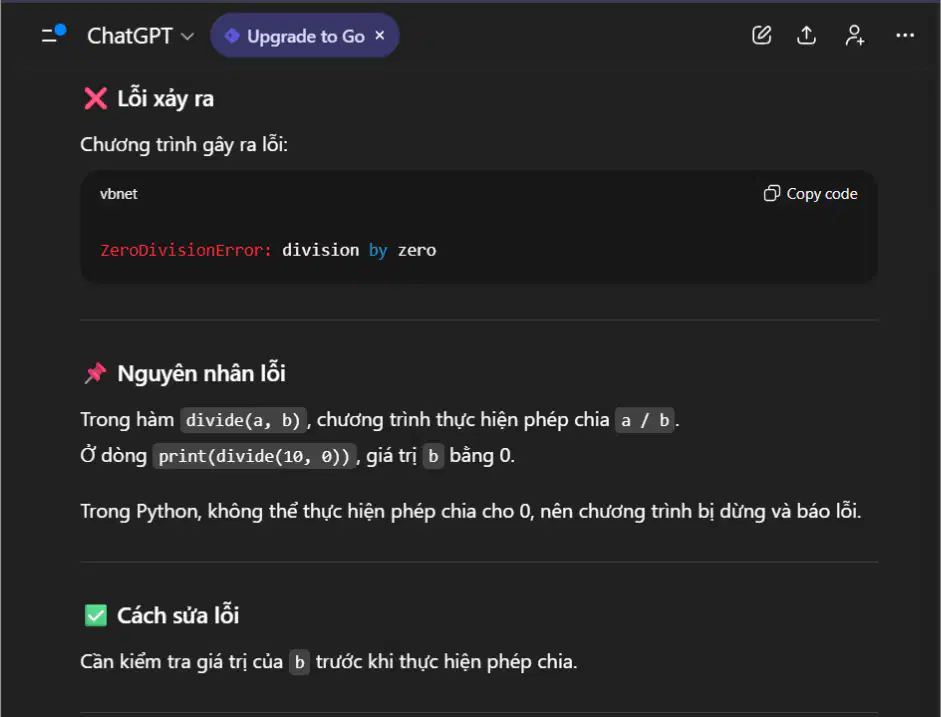
Task: Click the vbnet language label
Action: [x=118, y=194]
